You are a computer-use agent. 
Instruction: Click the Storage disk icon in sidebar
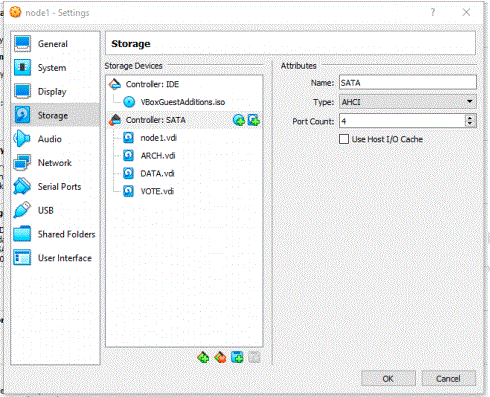point(22,115)
